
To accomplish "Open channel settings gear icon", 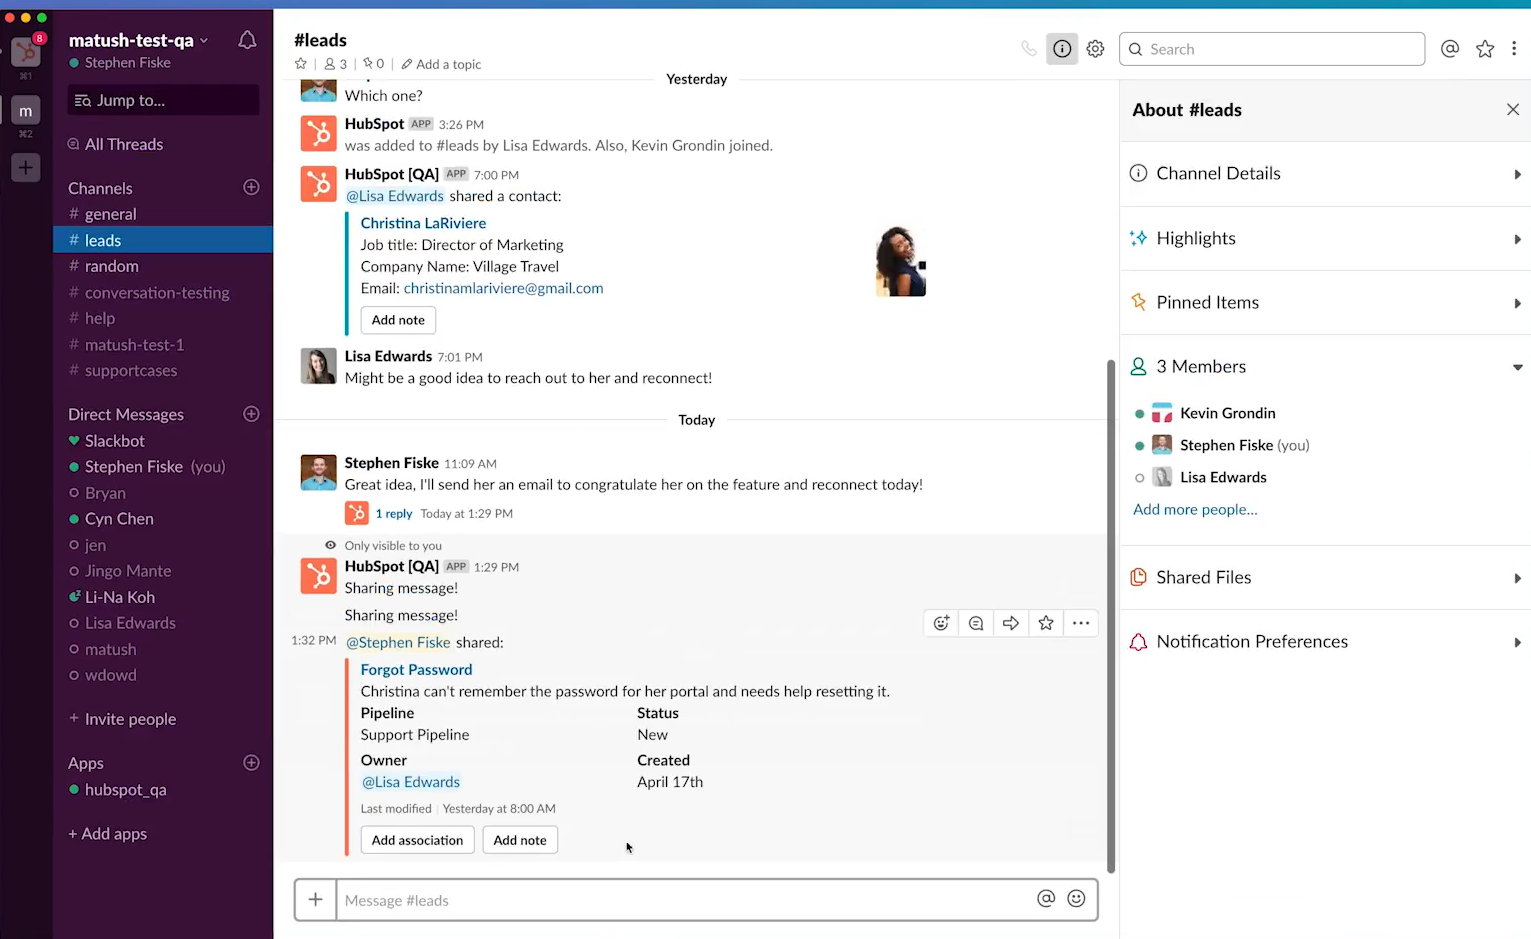I will tap(1095, 49).
